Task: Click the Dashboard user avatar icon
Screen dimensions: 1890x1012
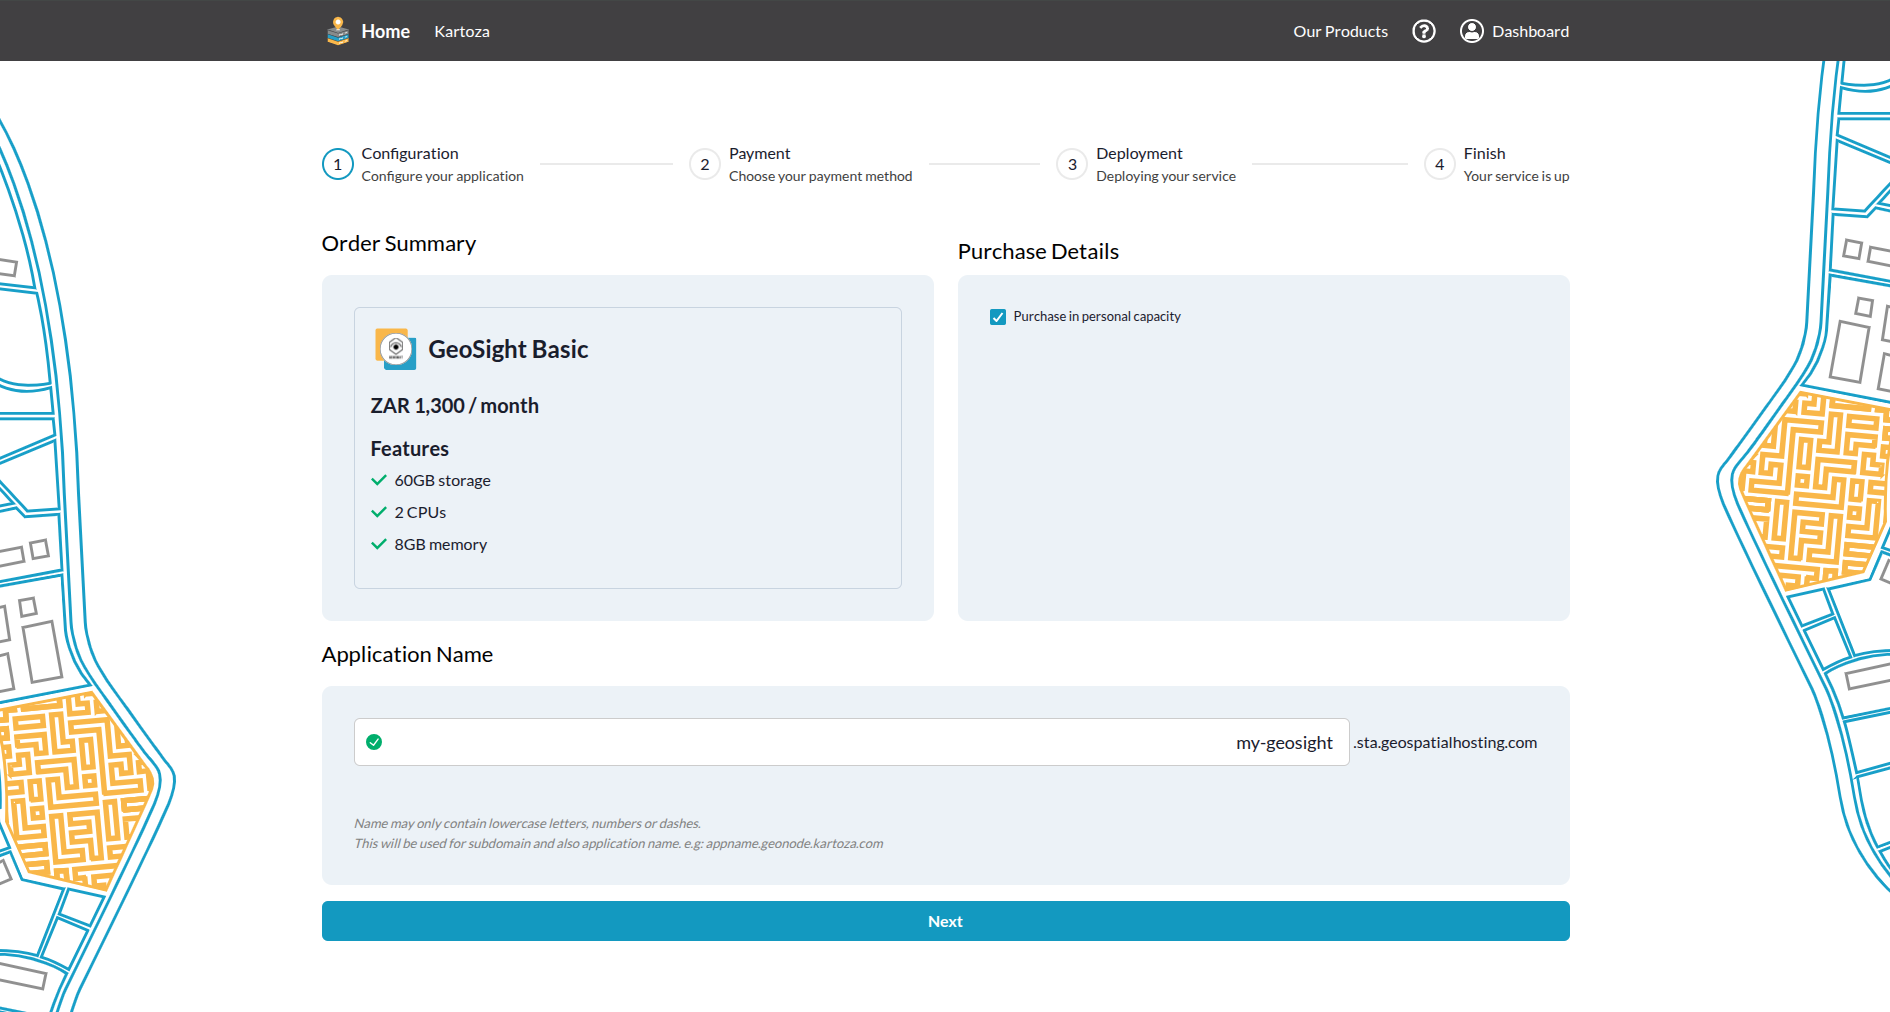Action: click(x=1471, y=31)
